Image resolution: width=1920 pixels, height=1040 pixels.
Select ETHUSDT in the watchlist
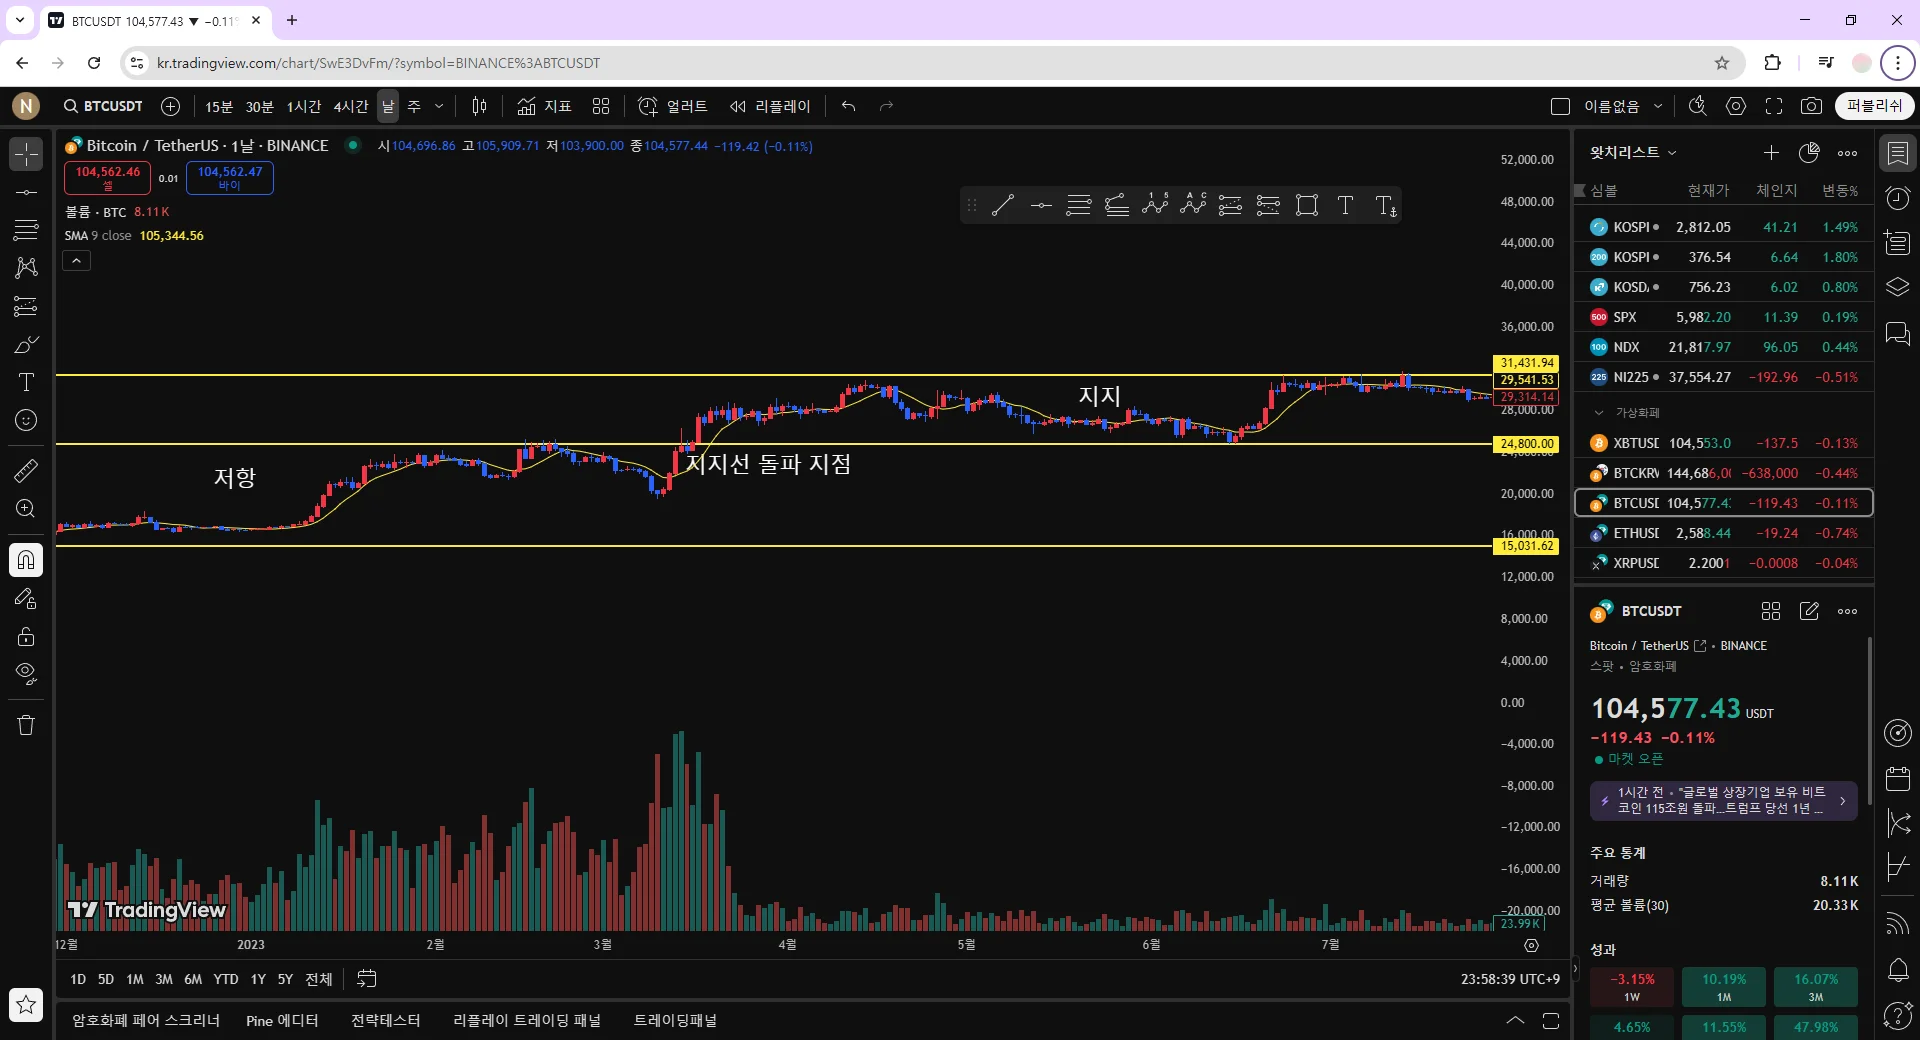coord(1724,533)
